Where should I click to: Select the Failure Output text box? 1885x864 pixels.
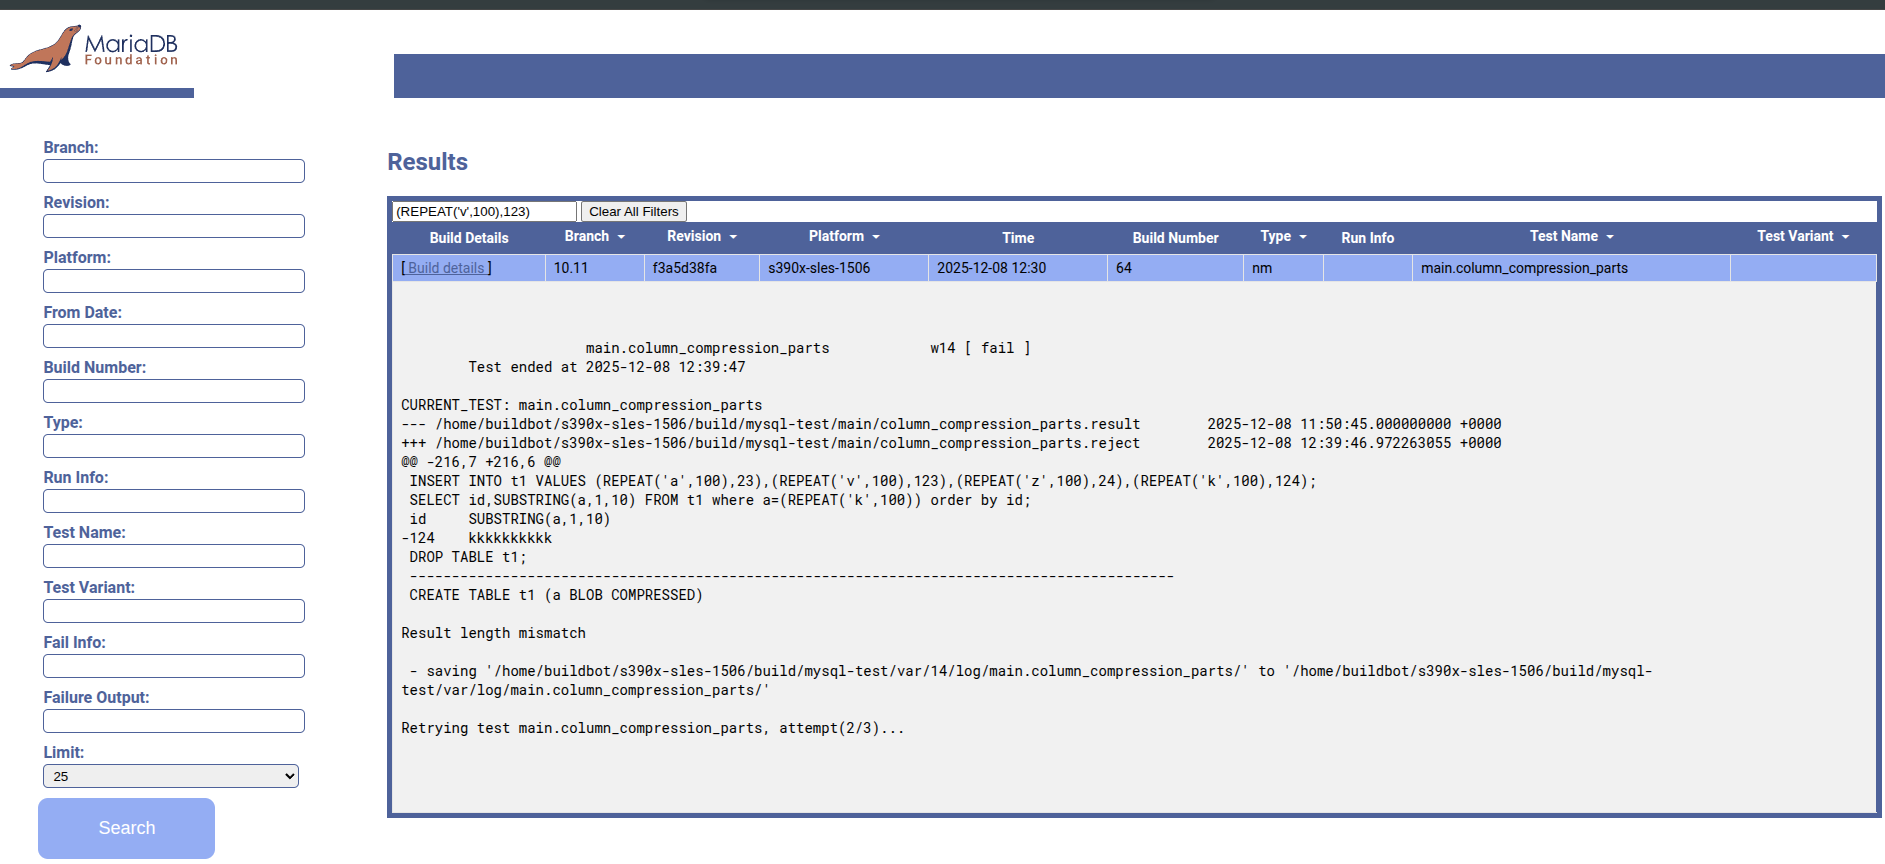pyautogui.click(x=174, y=721)
